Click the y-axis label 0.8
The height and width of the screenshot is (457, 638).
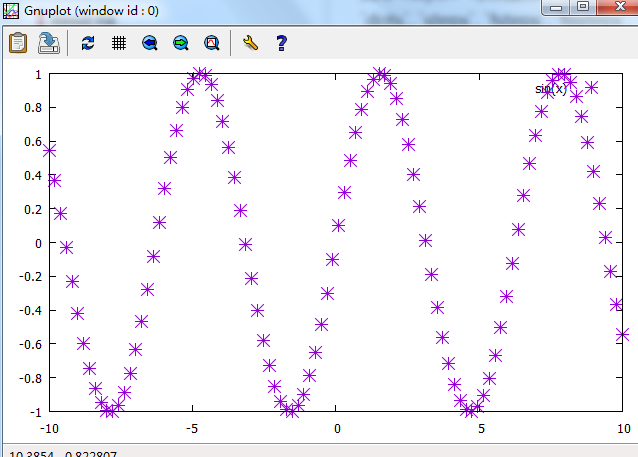coord(33,108)
